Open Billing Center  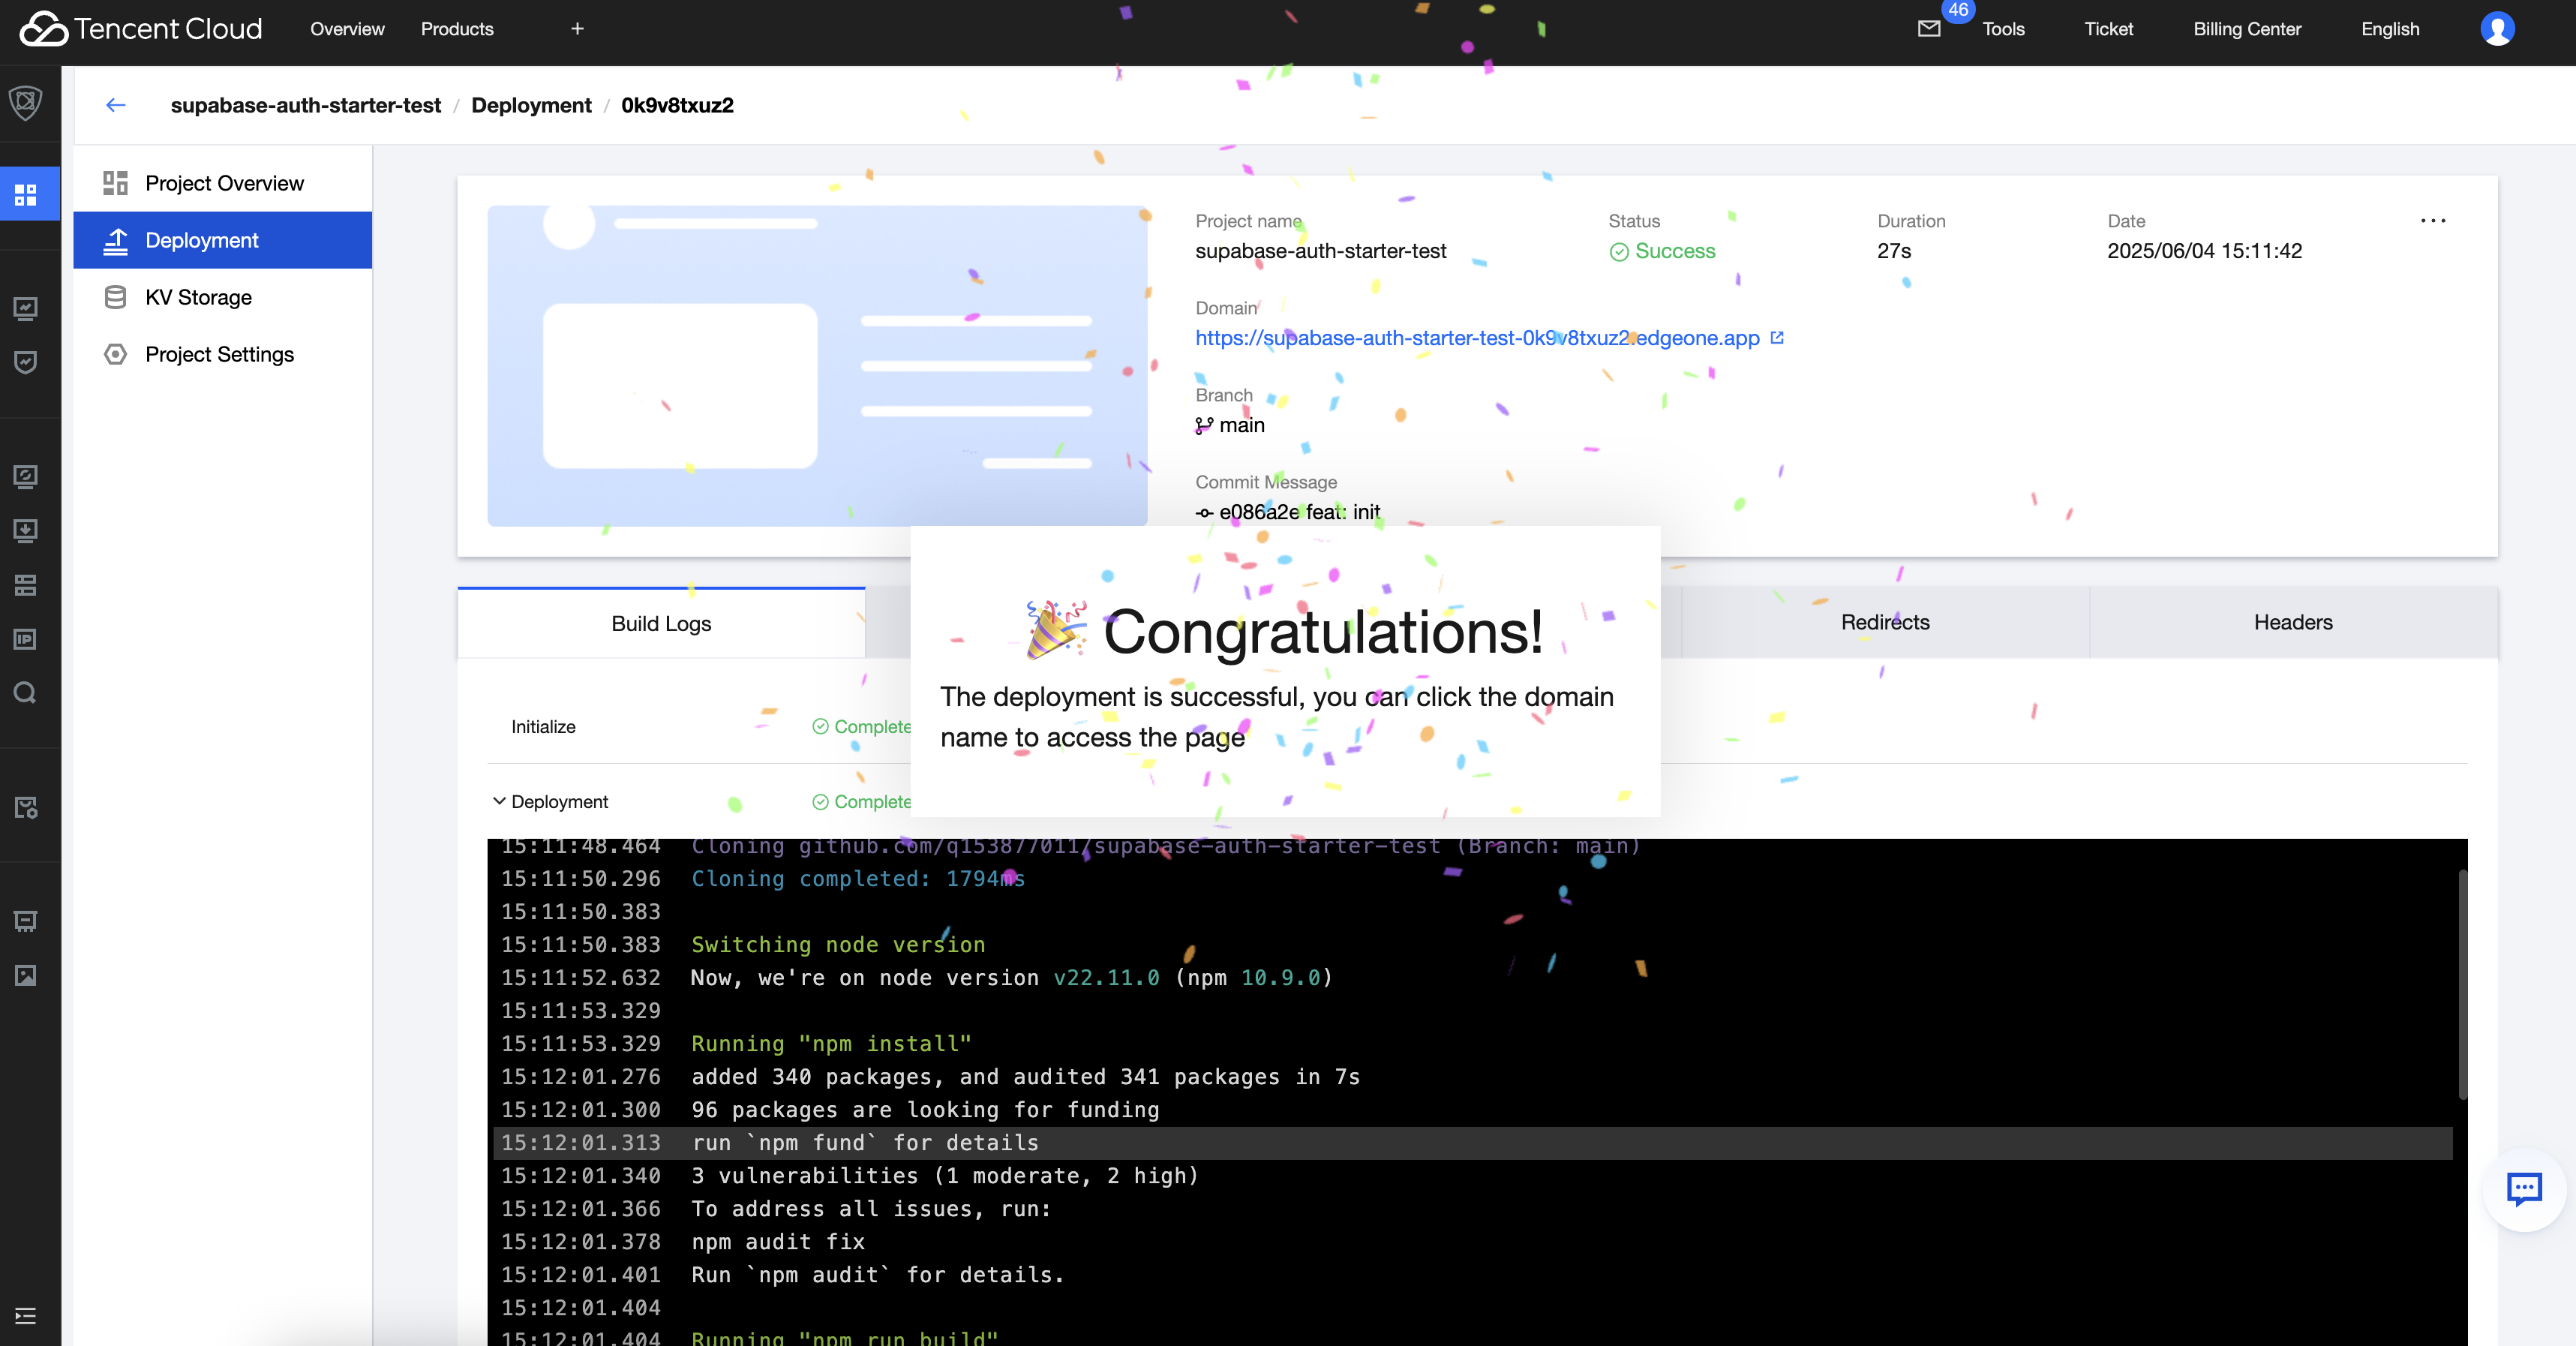(2247, 29)
